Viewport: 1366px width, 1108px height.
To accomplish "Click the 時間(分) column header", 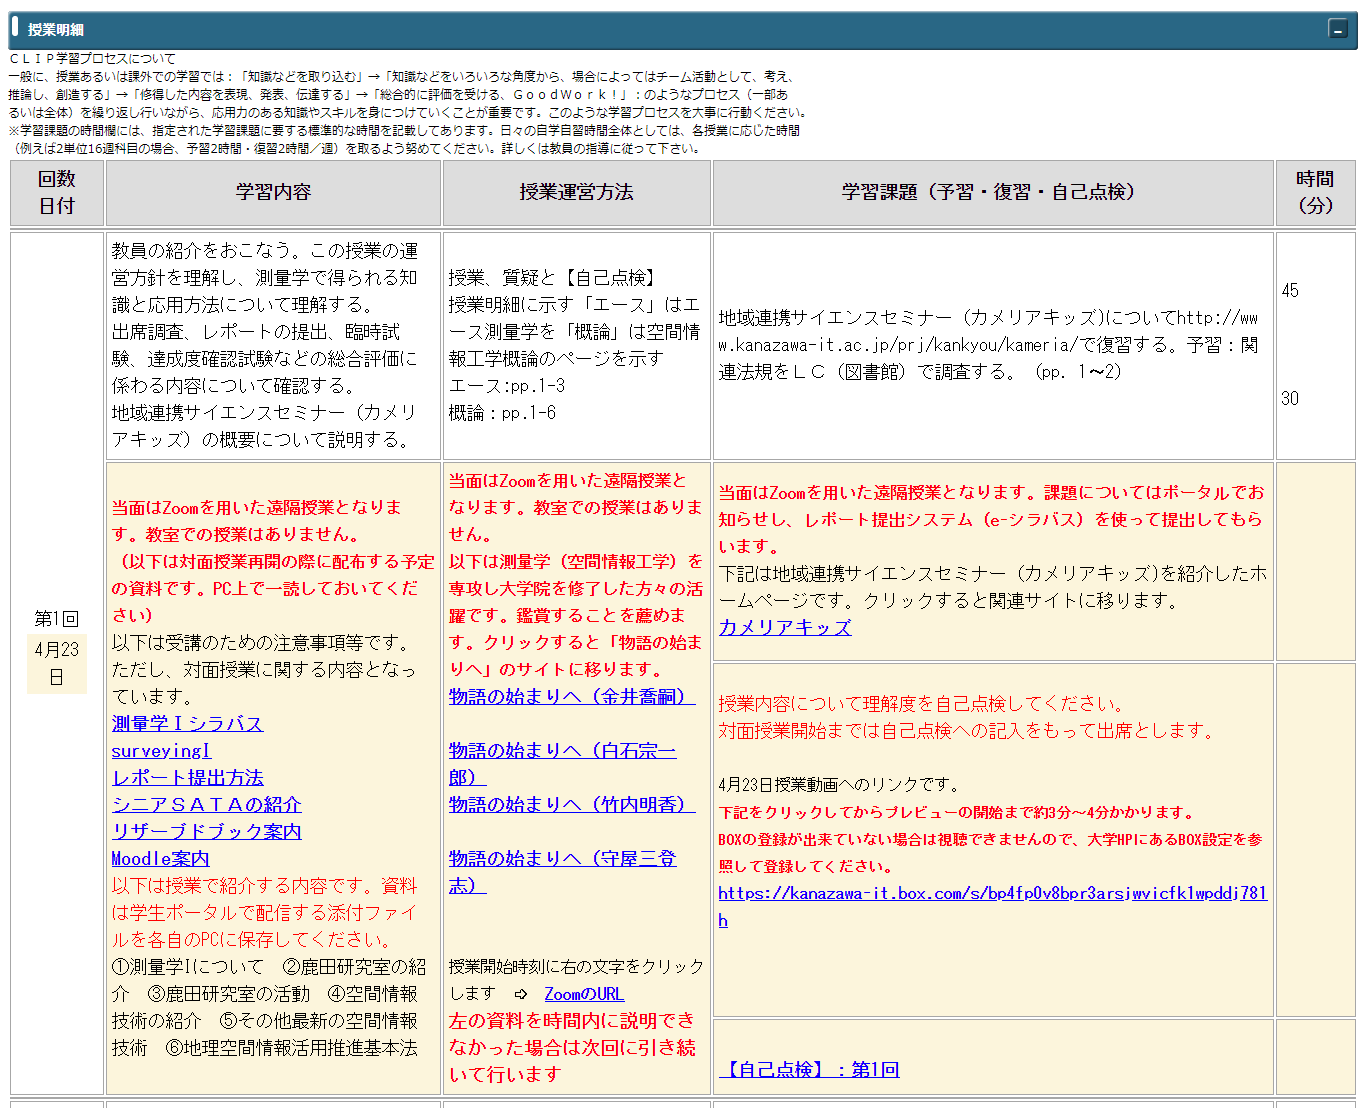I will point(1315,192).
